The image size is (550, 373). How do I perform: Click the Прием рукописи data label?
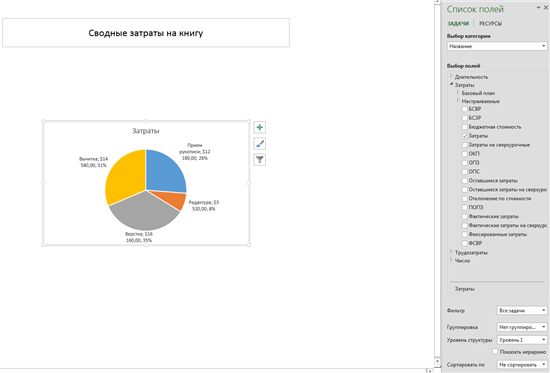(195, 152)
